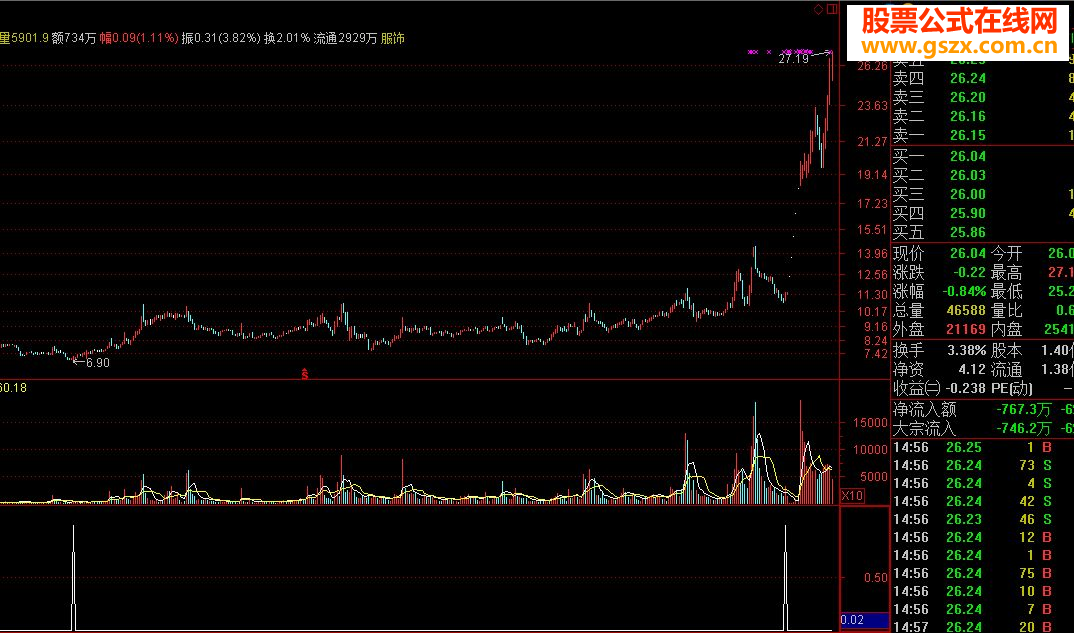Select the 买五 25.86 bid row
This screenshot has width=1074, height=633.
pos(982,232)
